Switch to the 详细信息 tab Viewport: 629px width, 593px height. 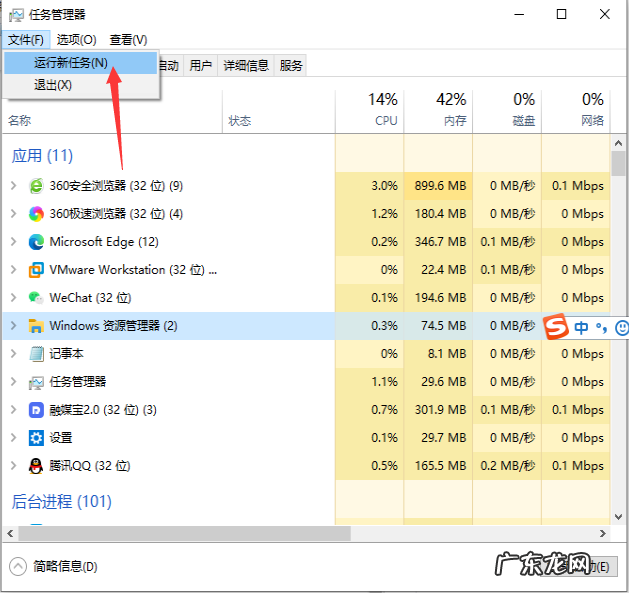click(x=246, y=65)
